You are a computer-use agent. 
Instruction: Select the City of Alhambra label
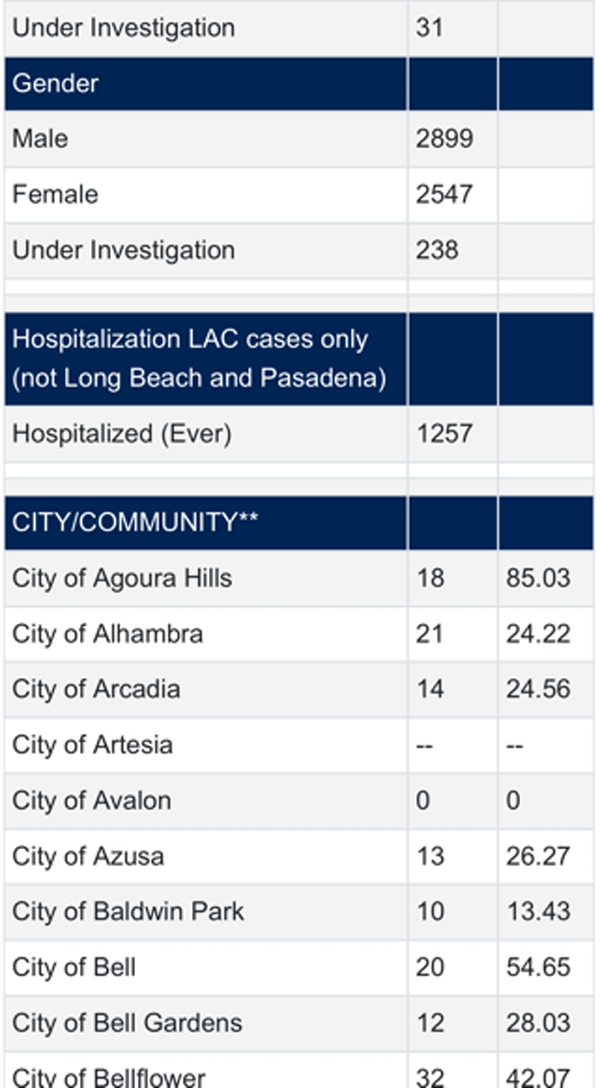(x=107, y=634)
